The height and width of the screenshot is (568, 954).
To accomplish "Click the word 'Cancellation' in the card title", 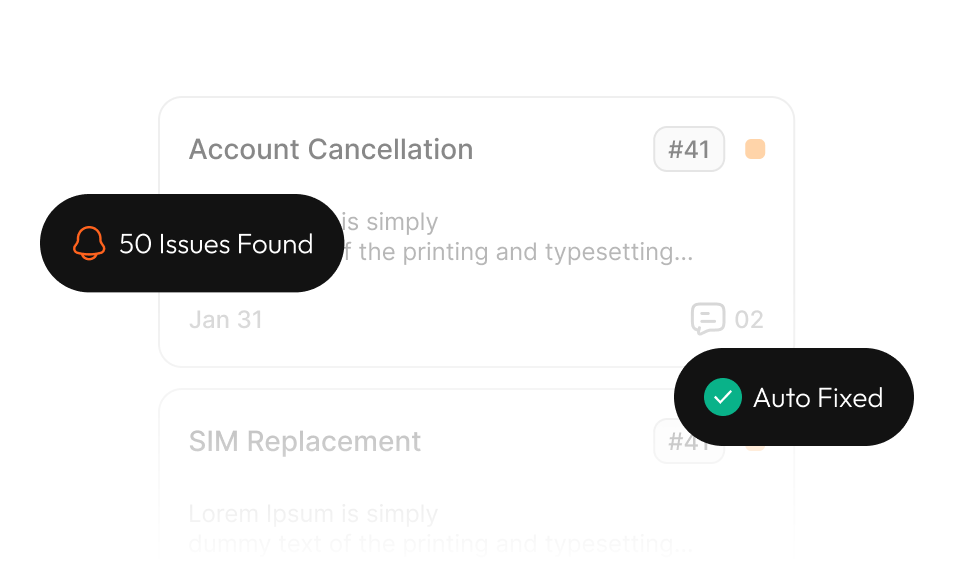I will pyautogui.click(x=390, y=150).
